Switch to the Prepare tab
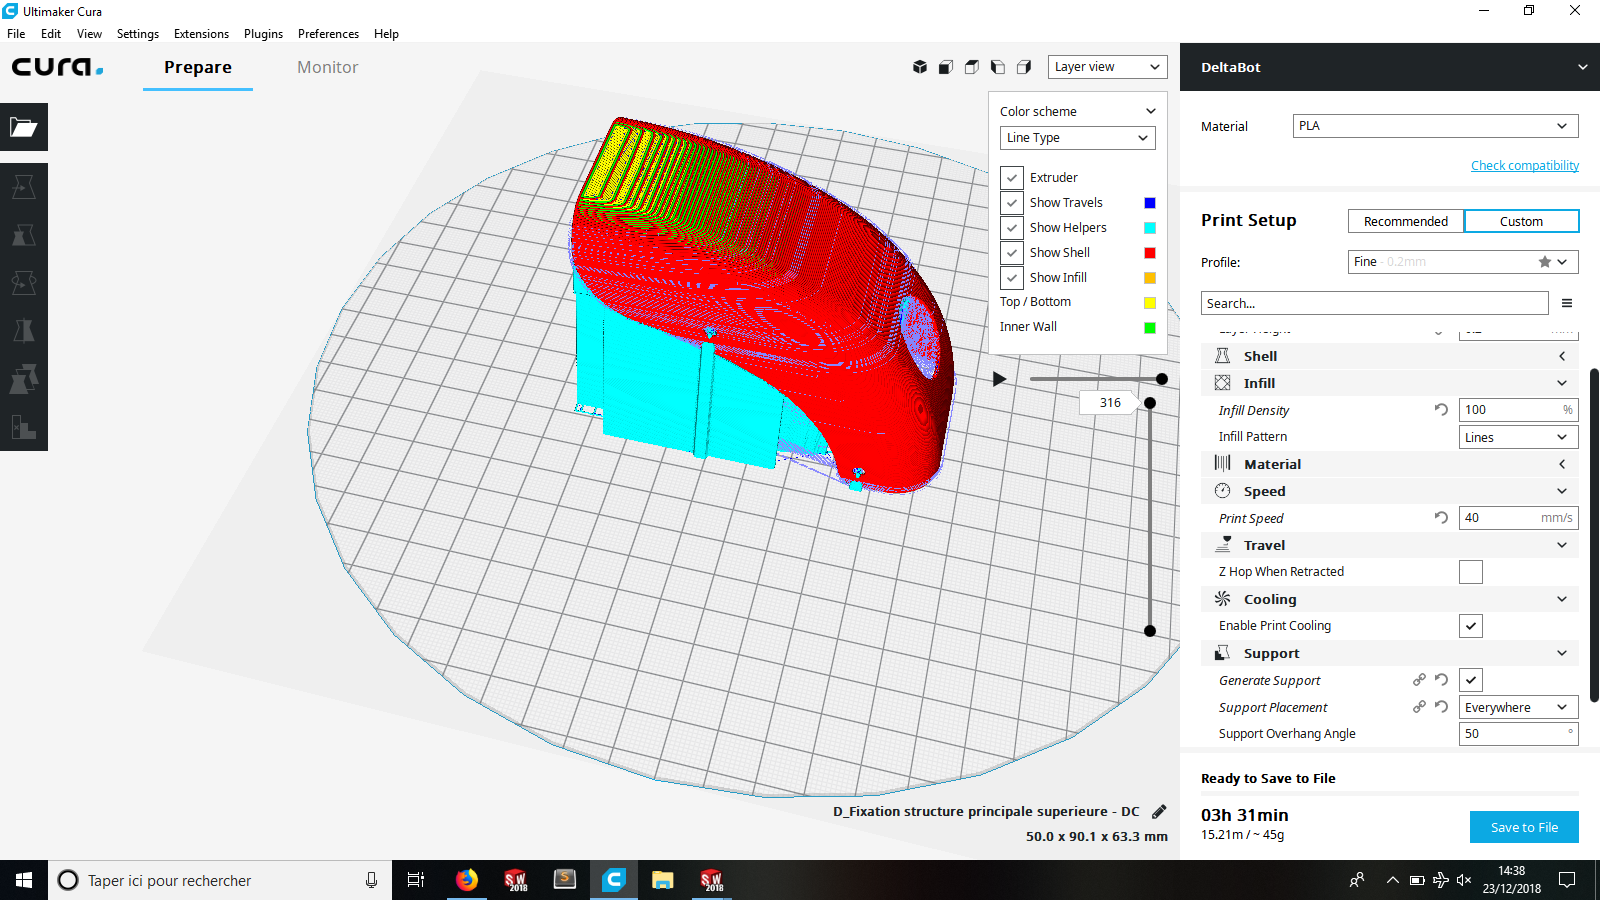Screen dimensions: 1600x900 (x=198, y=67)
